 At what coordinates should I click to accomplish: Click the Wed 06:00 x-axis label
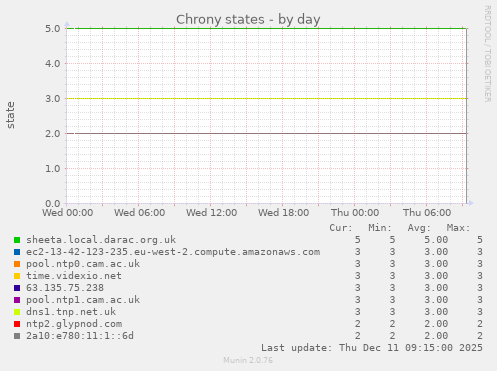point(140,213)
